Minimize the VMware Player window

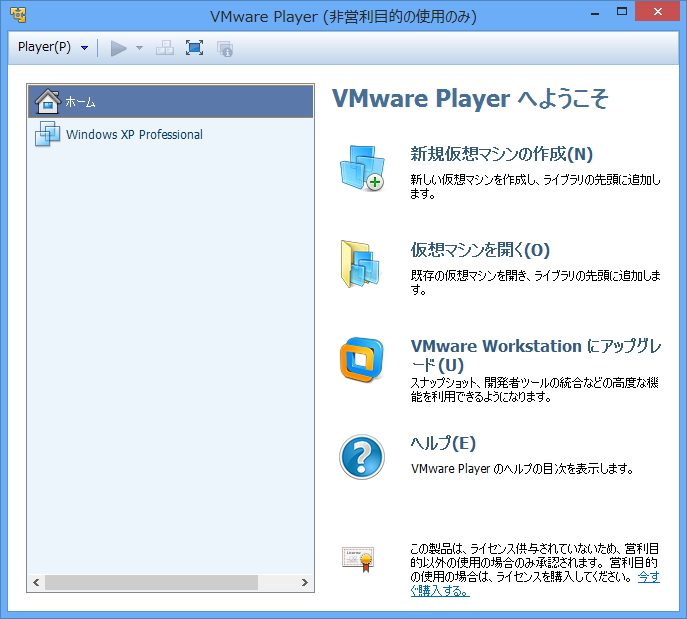tap(595, 13)
